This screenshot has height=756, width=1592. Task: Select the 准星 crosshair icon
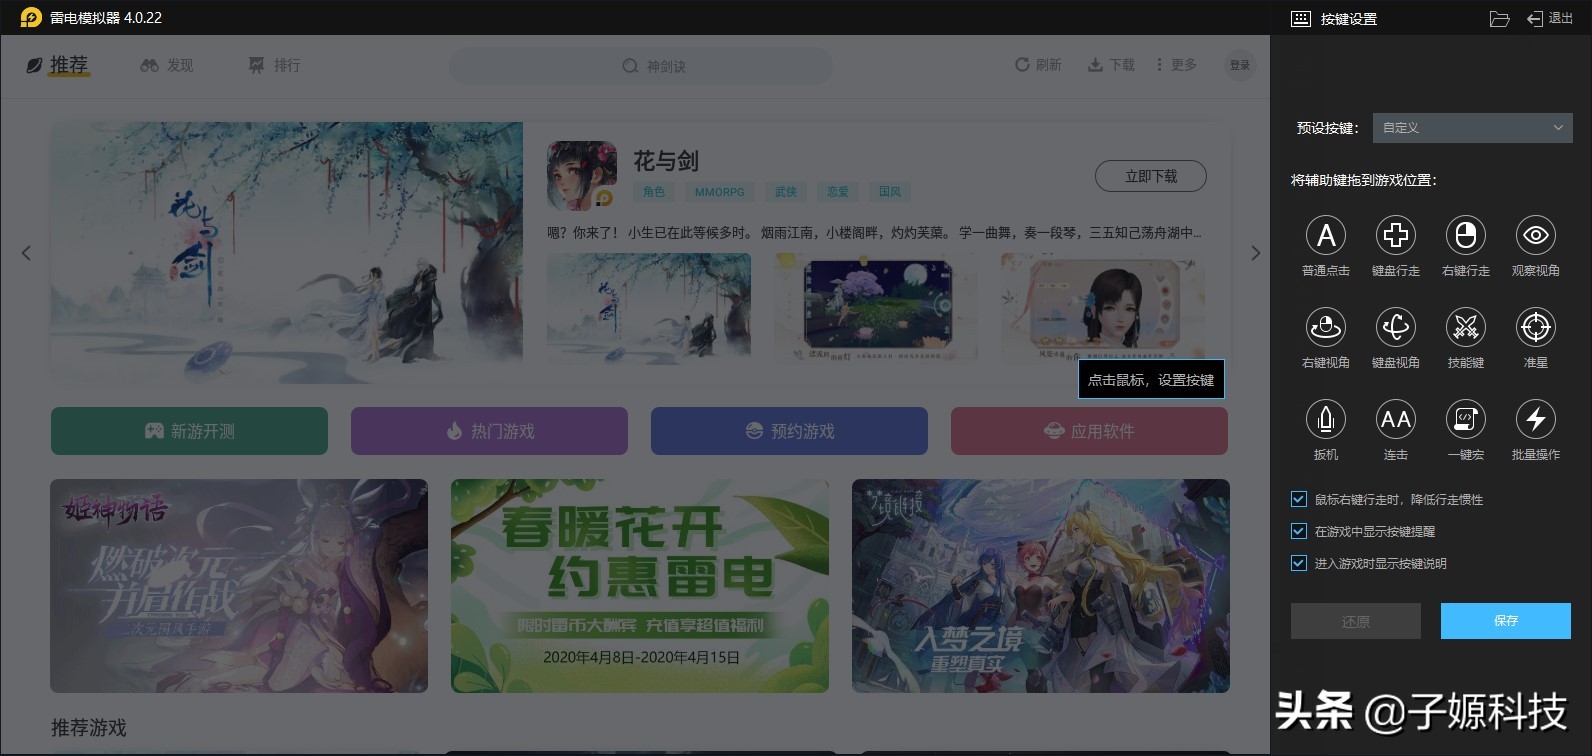point(1536,327)
